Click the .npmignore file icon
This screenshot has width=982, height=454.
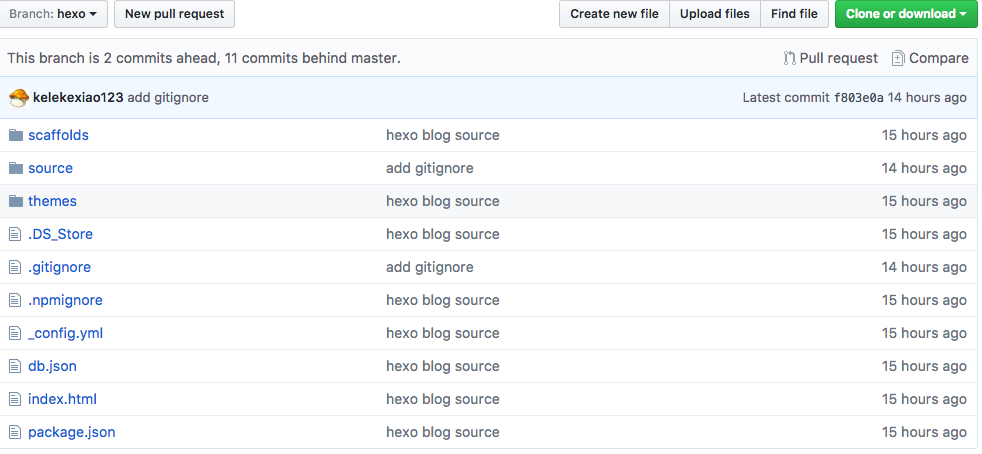click(15, 301)
